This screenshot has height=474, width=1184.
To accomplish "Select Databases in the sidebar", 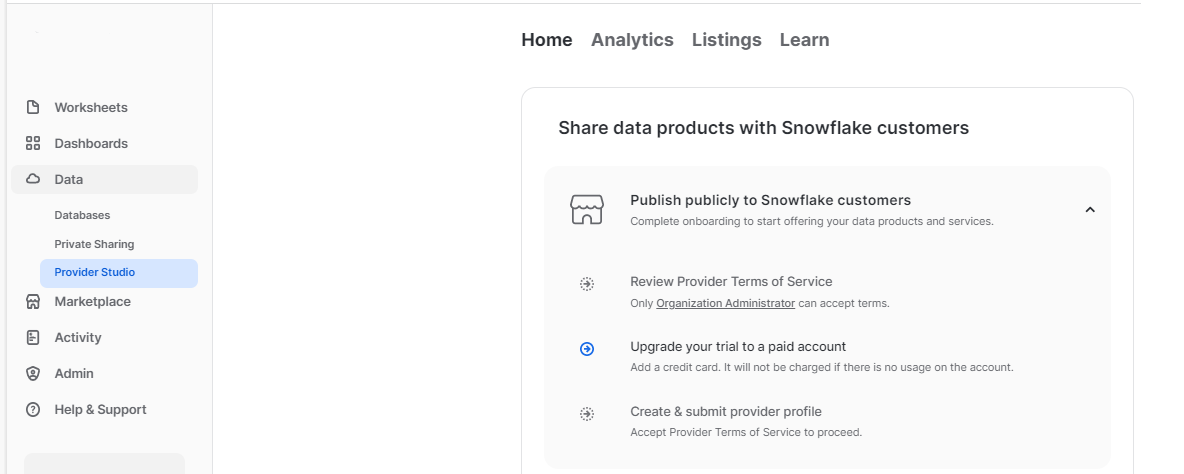I will [82, 215].
